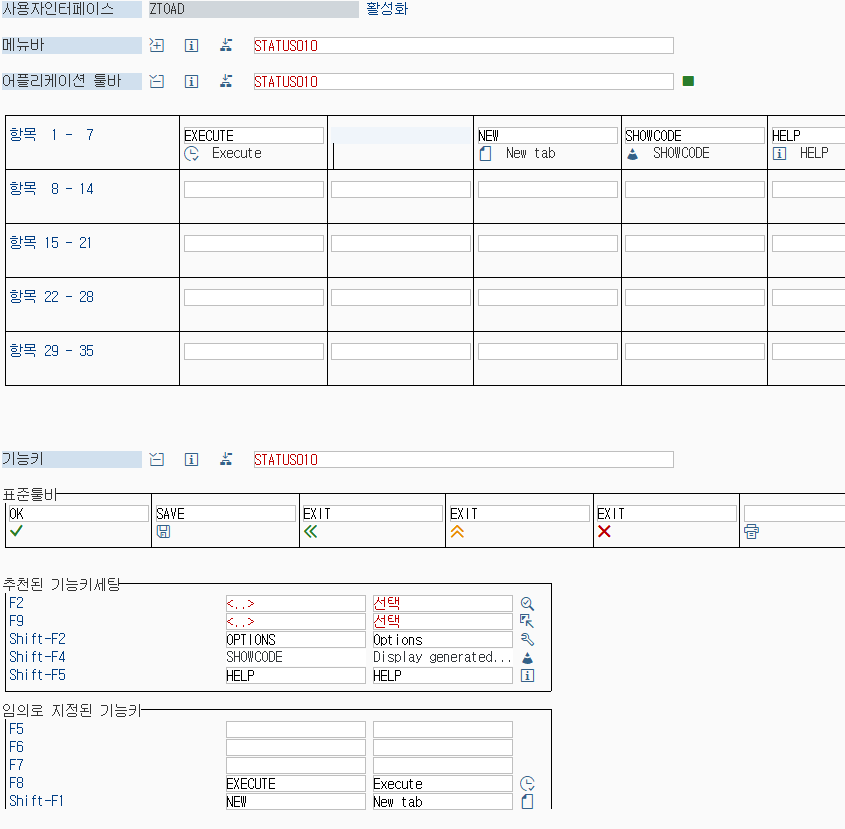Image resolution: width=845 pixels, height=829 pixels.
Task: Click the empty field above the printer icon
Action: pos(794,514)
